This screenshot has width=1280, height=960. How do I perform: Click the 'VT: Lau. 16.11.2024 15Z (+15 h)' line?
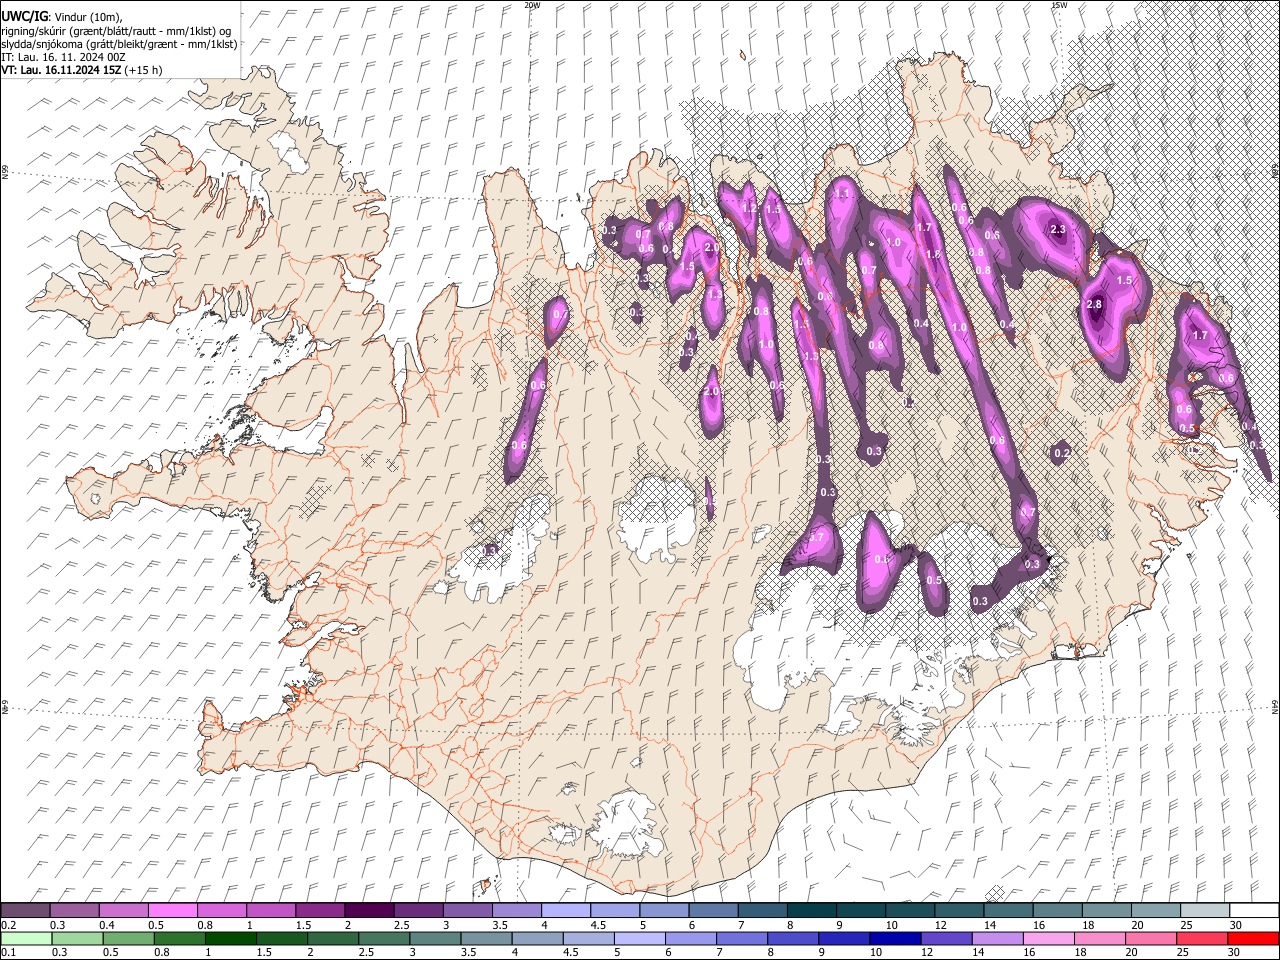point(82,70)
